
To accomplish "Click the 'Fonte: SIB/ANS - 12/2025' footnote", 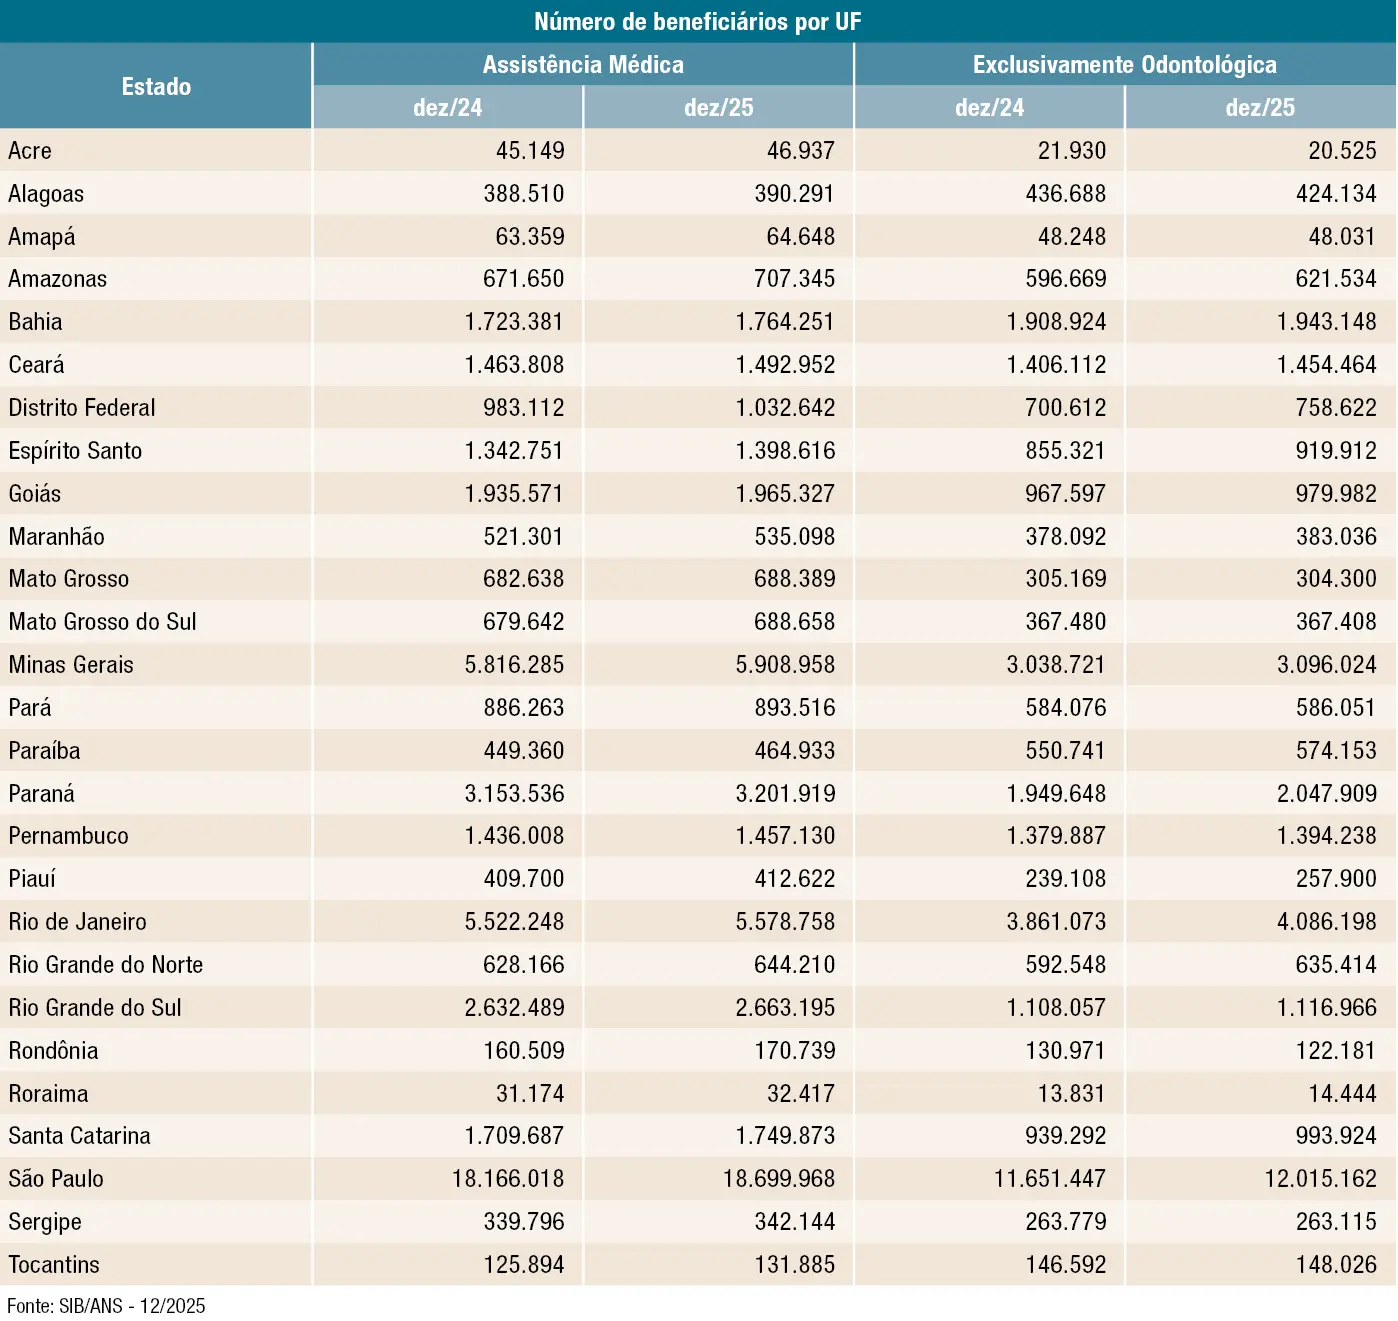I will pos(106,1306).
